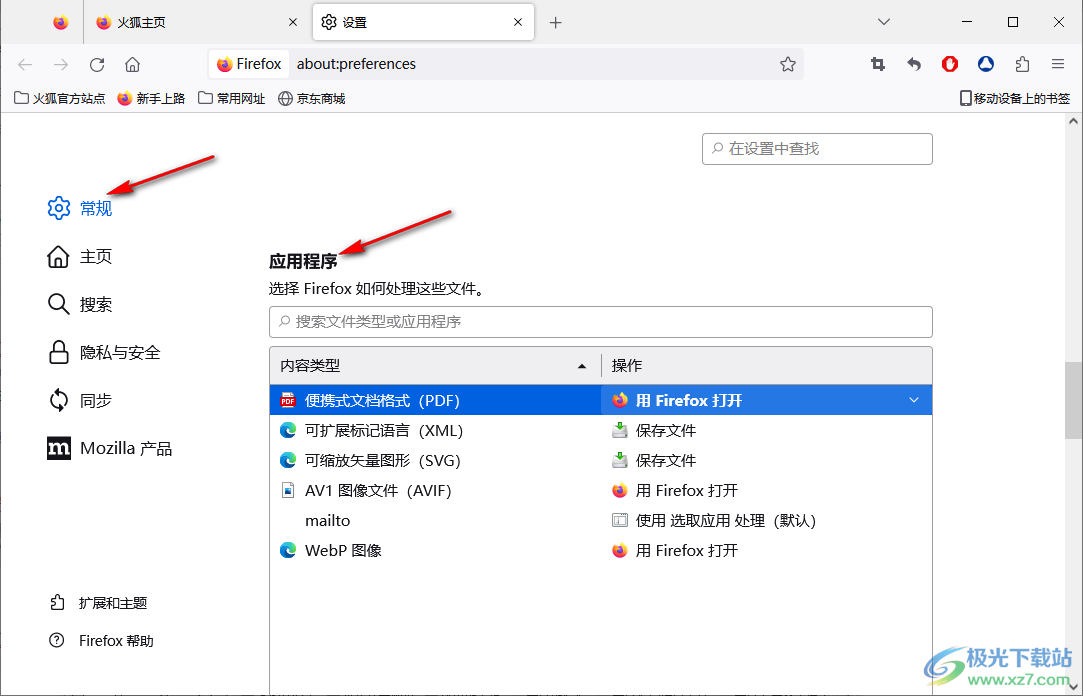Select the AV1 图像文件 (AVIF) row

(600, 490)
